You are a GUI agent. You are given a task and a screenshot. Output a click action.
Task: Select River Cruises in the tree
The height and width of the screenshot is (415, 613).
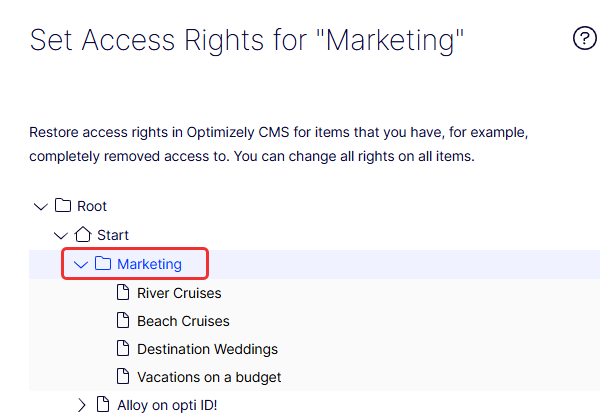179,293
